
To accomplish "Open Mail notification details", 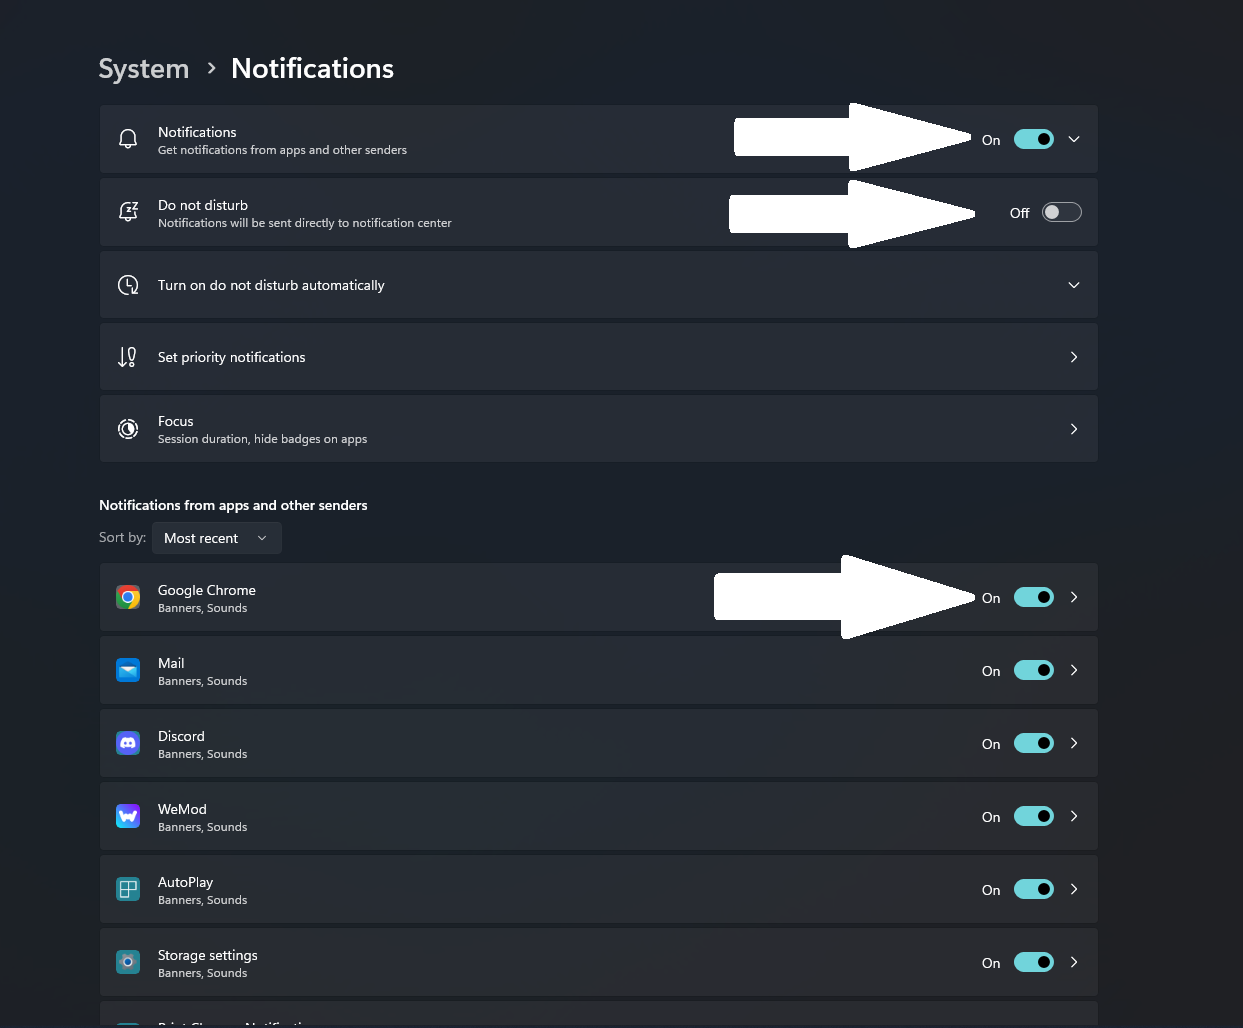I will 1074,669.
